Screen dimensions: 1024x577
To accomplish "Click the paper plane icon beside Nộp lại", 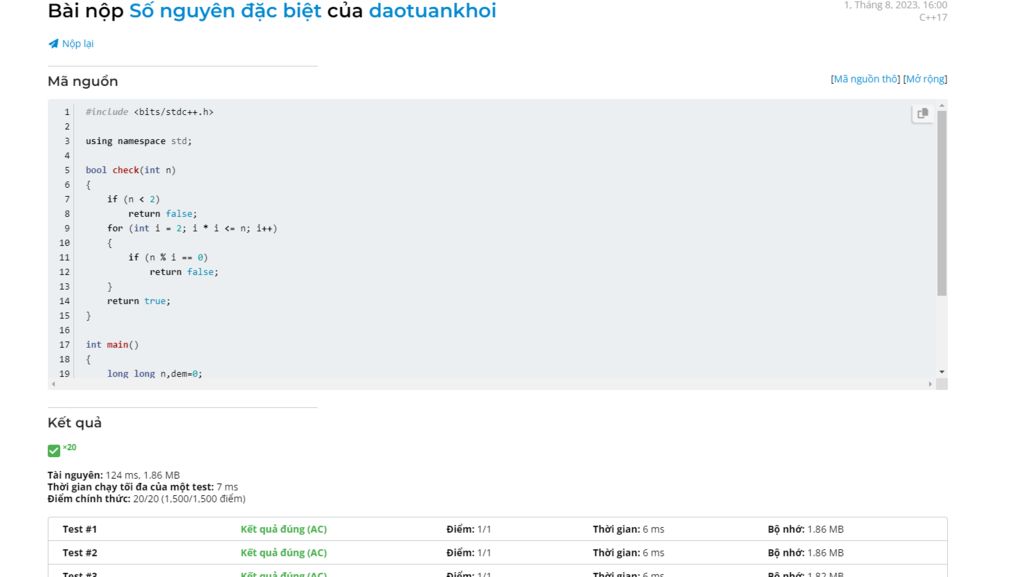I will click(x=53, y=44).
